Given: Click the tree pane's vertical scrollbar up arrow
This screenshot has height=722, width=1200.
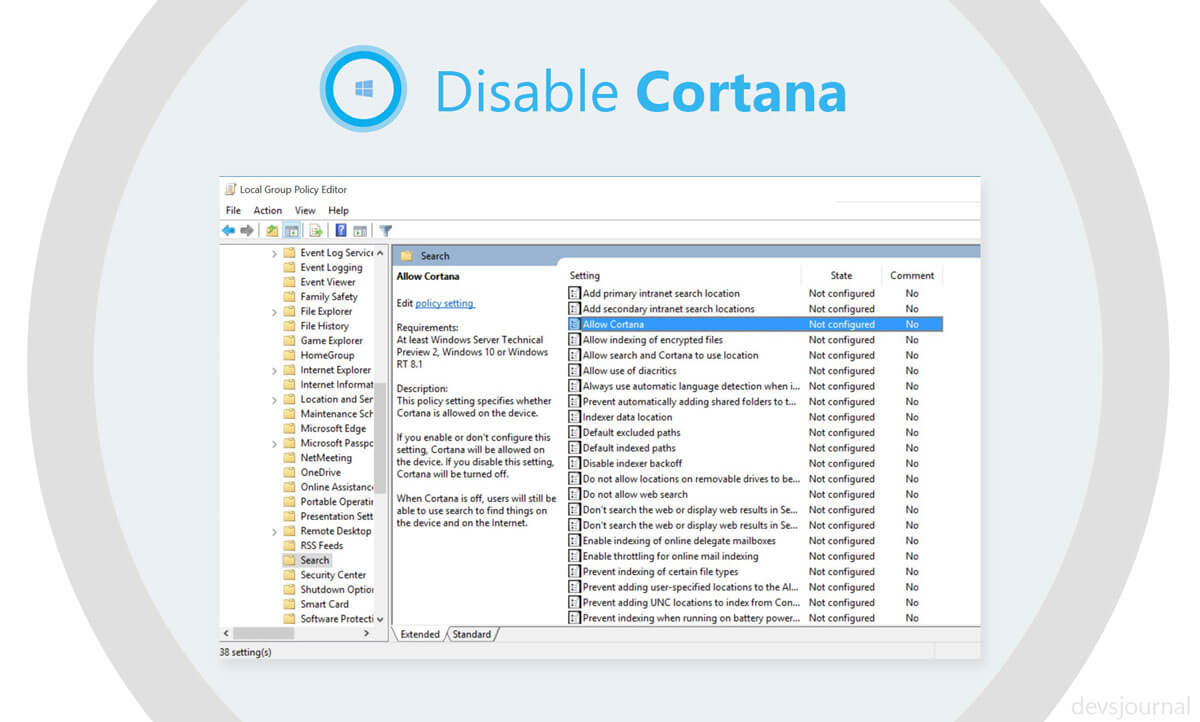Looking at the screenshot, I should (380, 253).
